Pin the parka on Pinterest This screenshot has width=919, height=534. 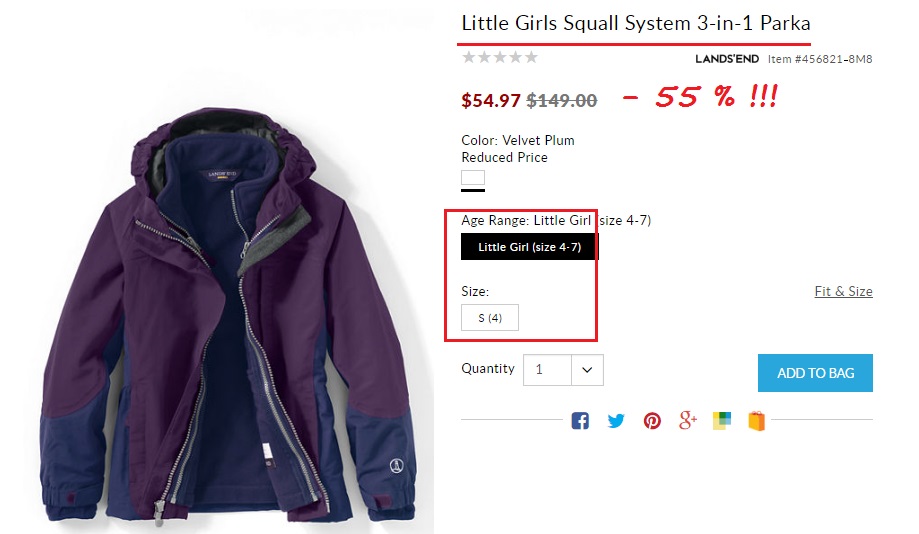[x=652, y=421]
